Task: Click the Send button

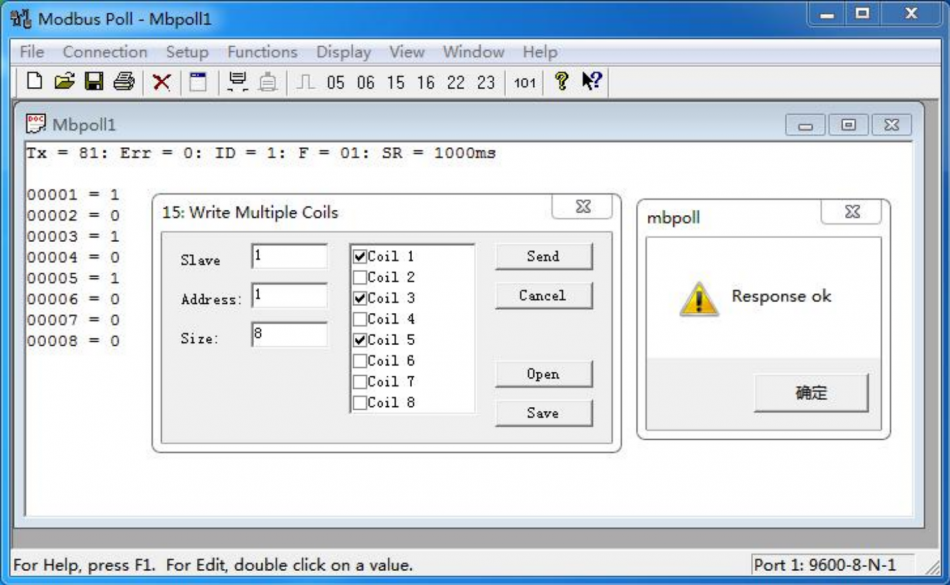Action: click(543, 257)
